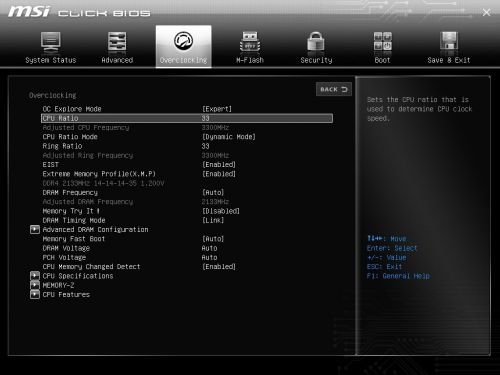Image resolution: width=500 pixels, height=375 pixels.
Task: Toggle Extreme Memory Profile (X.M.P) setting
Action: [x=219, y=174]
